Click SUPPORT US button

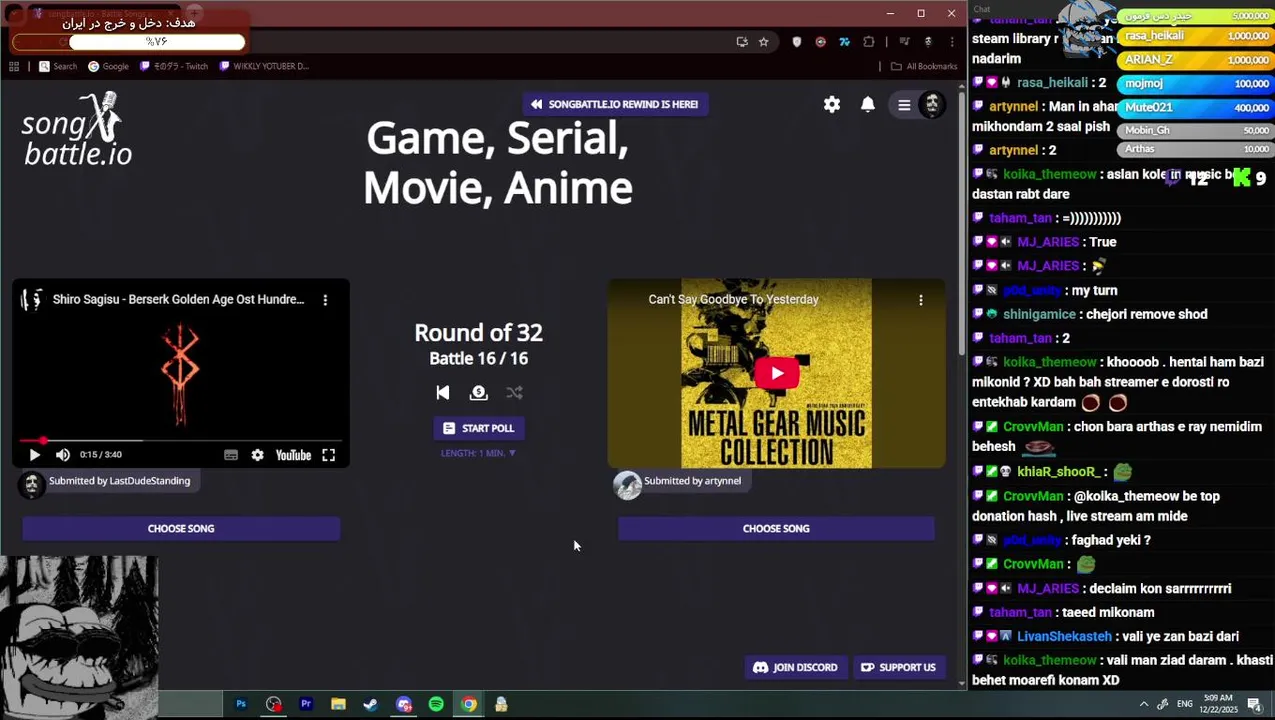[898, 667]
